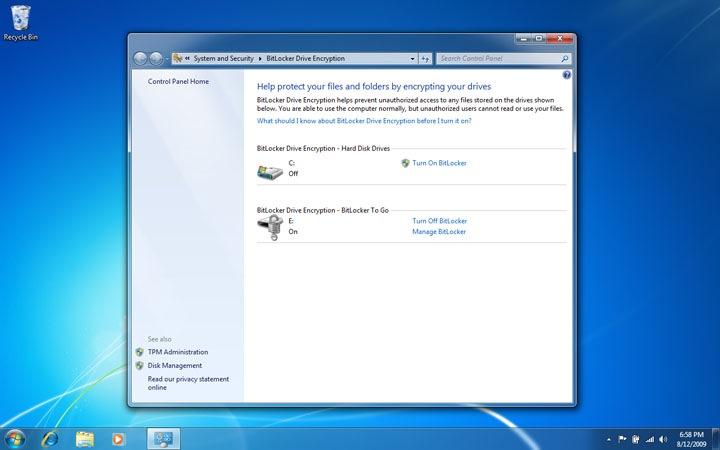The image size is (720, 450).
Task: Click Turn On BitLocker for C:
Action: 439,162
